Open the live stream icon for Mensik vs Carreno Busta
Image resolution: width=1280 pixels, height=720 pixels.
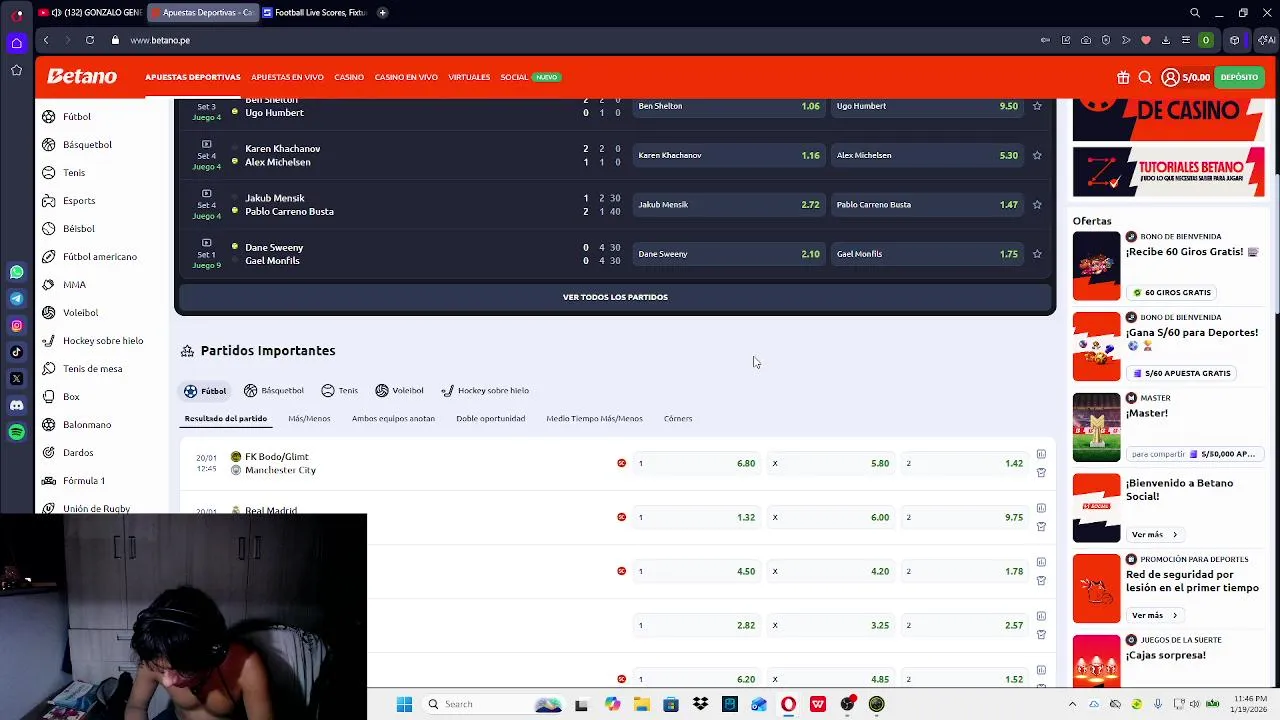point(207,193)
